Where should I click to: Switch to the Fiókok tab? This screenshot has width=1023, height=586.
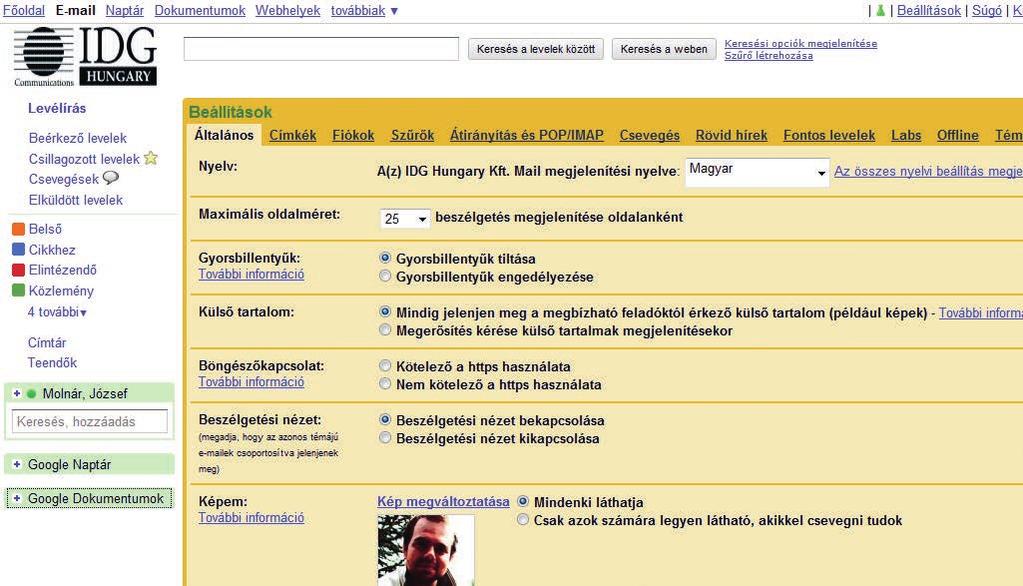[353, 135]
